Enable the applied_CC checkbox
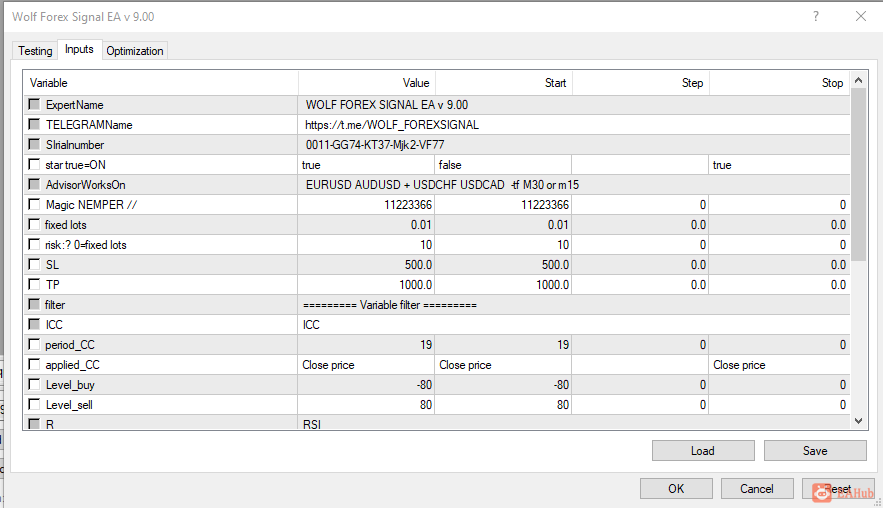Viewport: 883px width, 508px height. (x=34, y=364)
